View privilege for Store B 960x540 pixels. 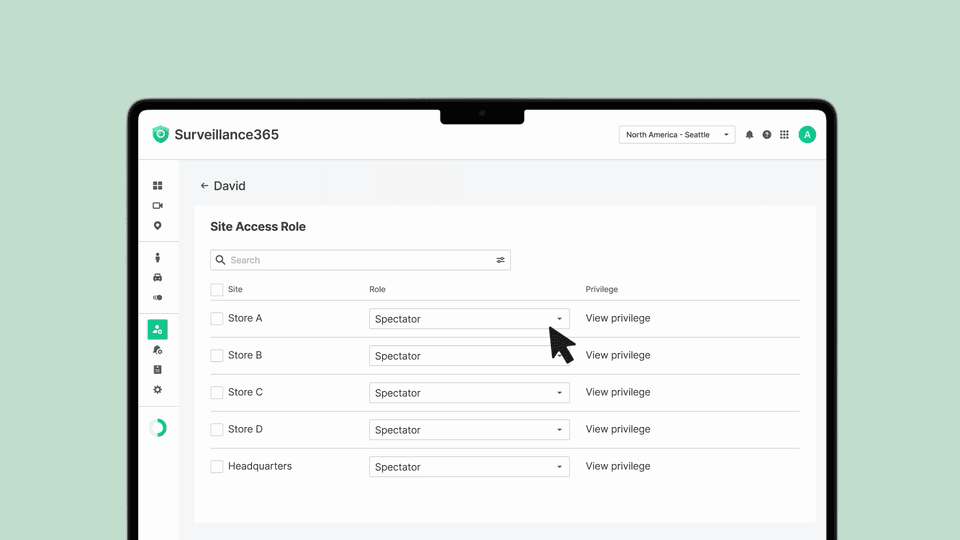coord(618,355)
